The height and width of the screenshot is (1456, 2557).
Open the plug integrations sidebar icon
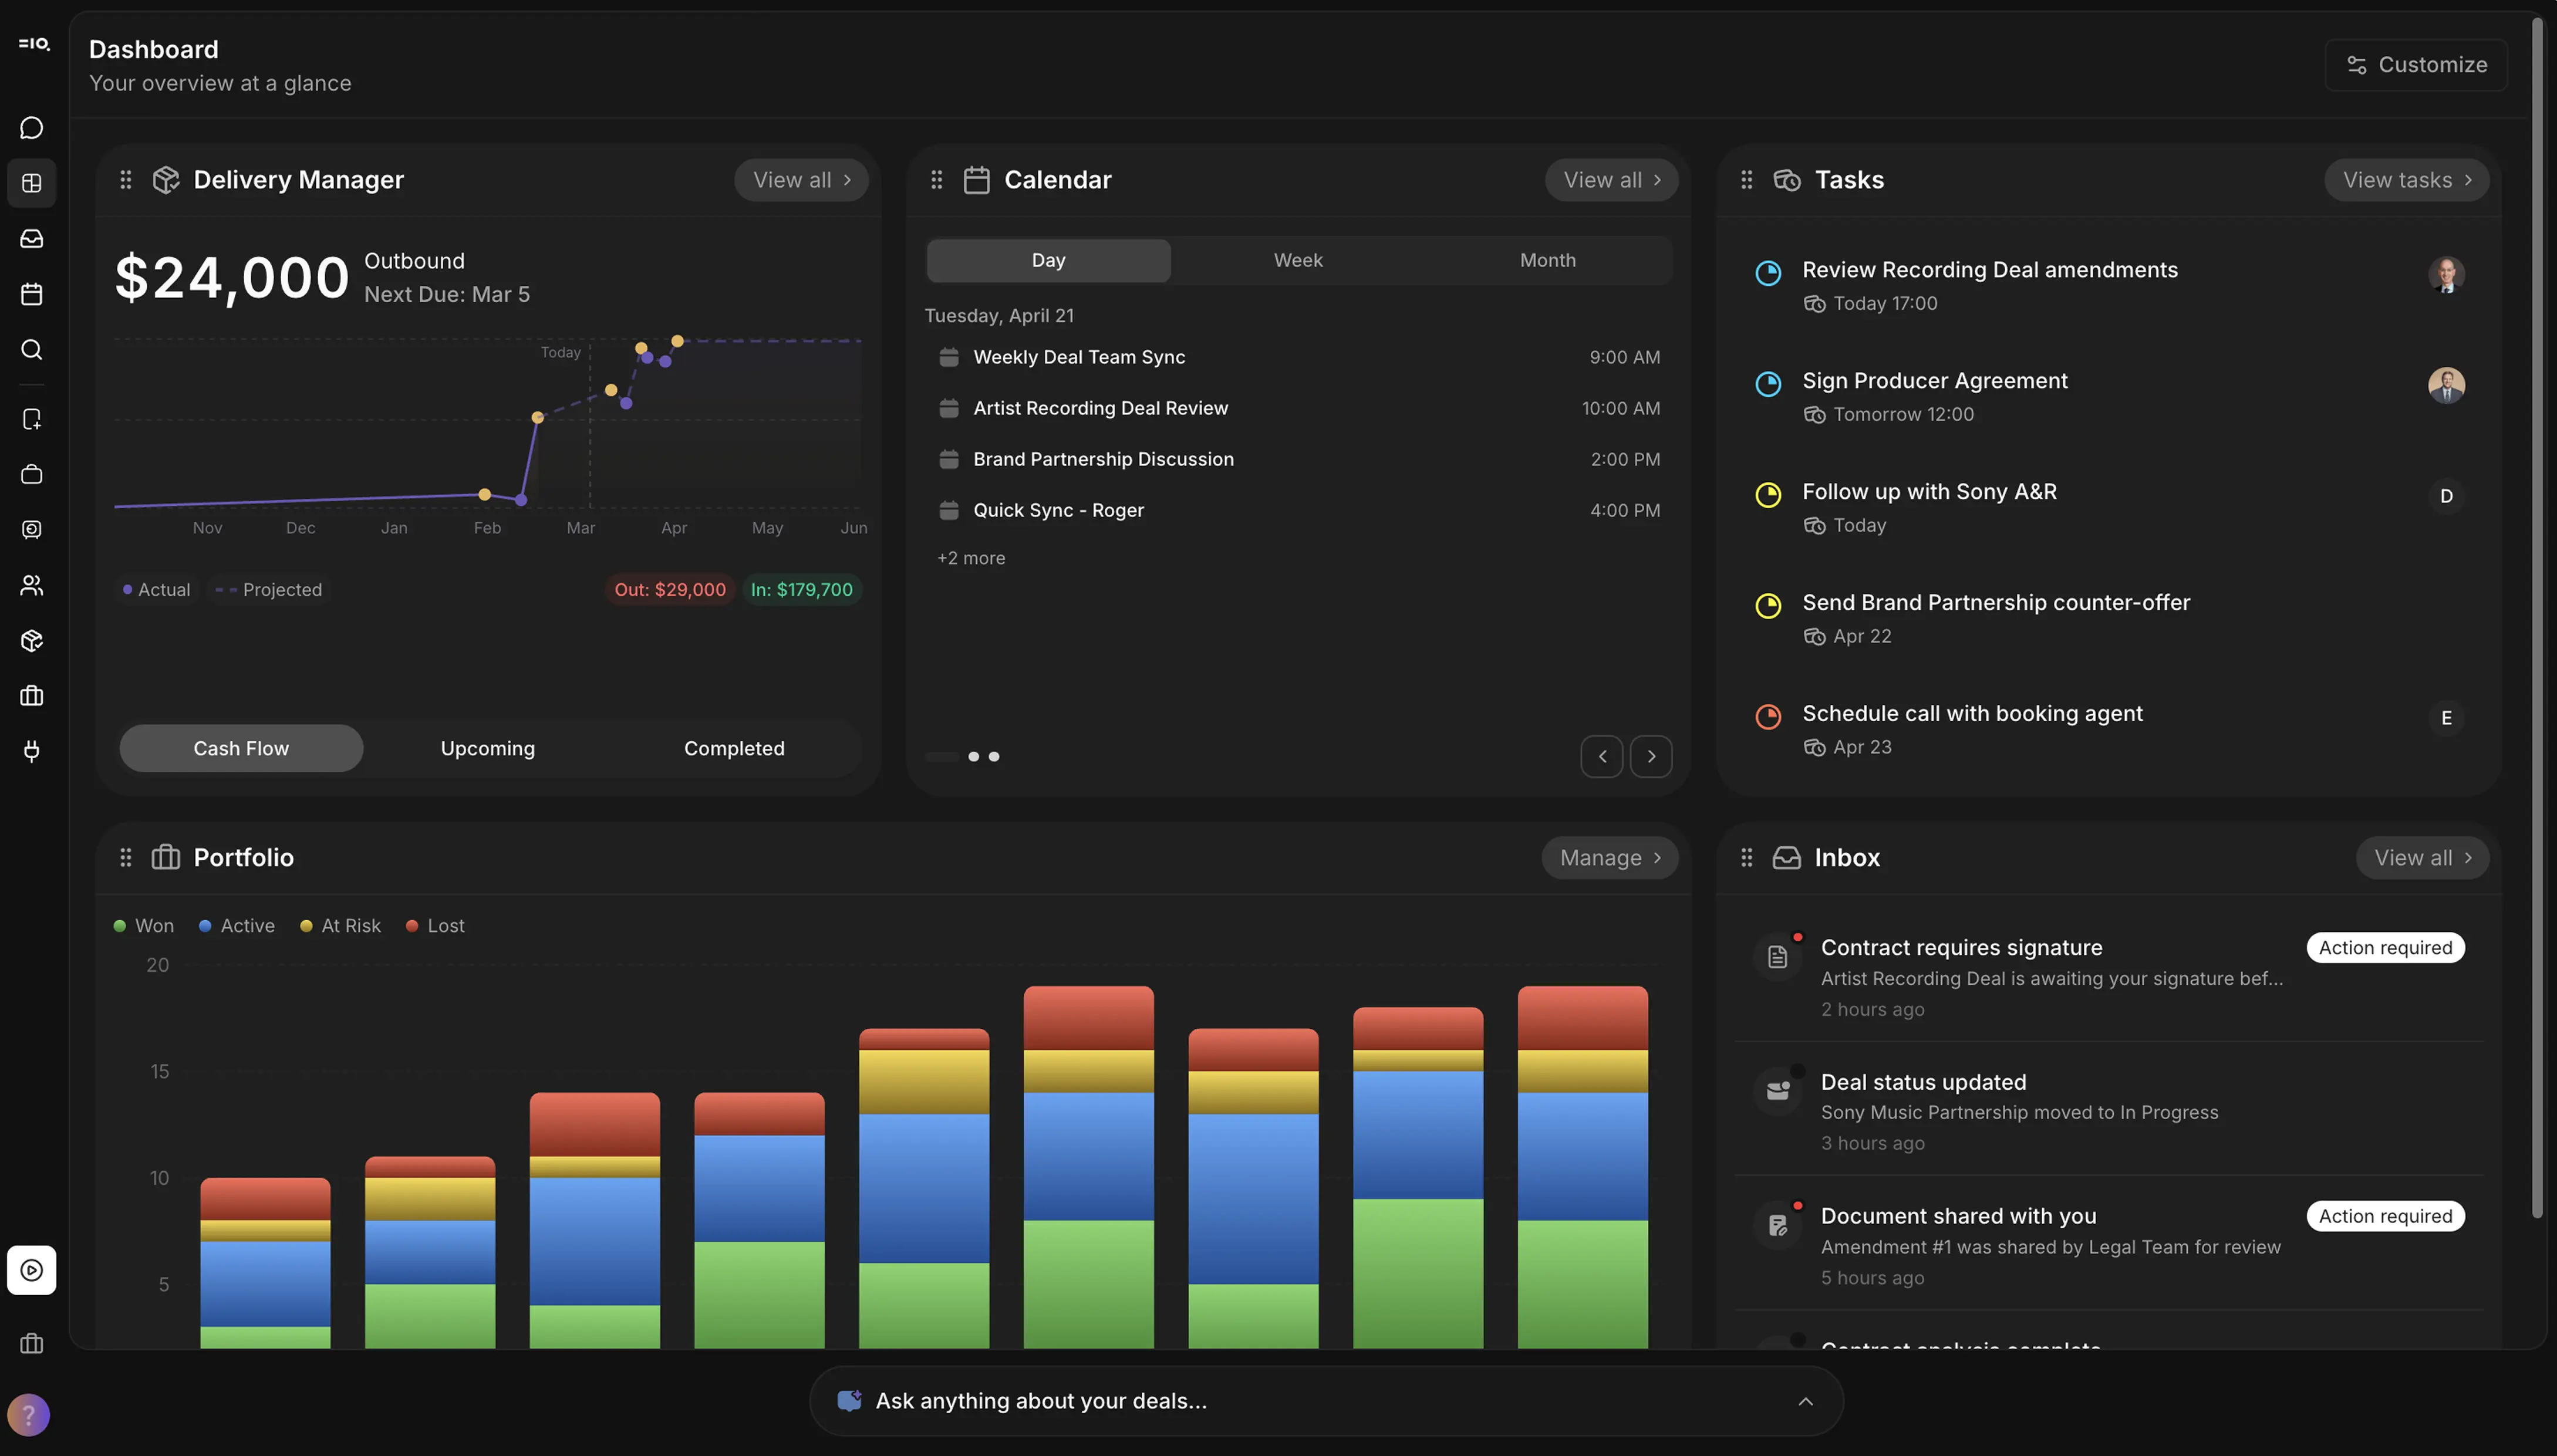pos(31,751)
